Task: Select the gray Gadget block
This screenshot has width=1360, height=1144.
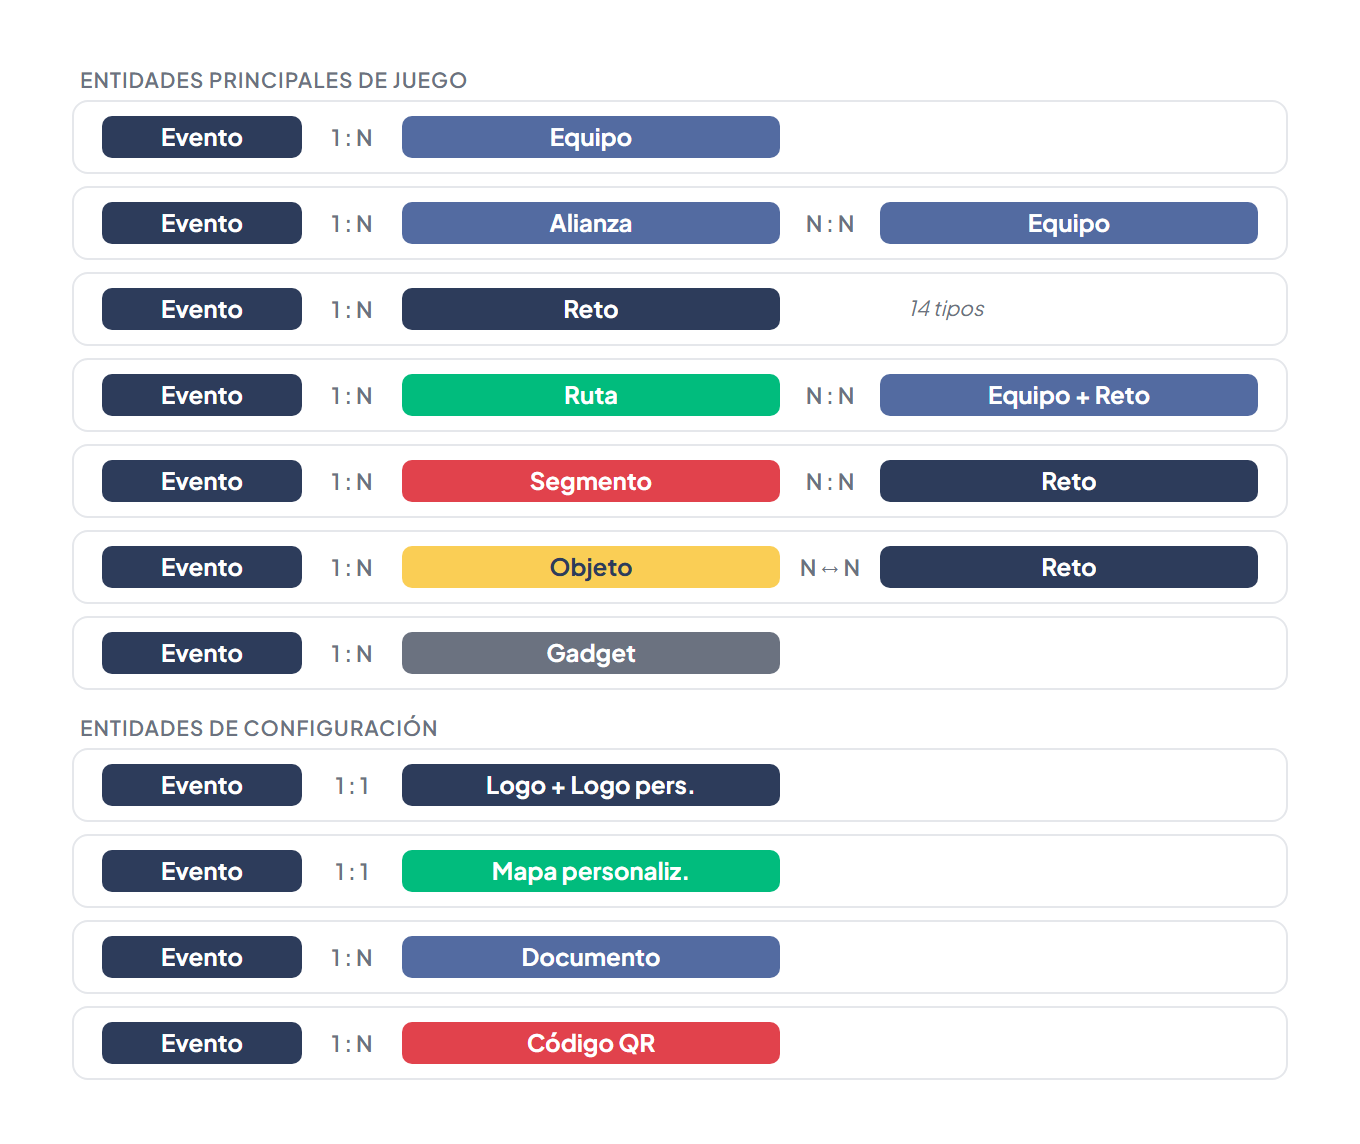Action: point(590,653)
